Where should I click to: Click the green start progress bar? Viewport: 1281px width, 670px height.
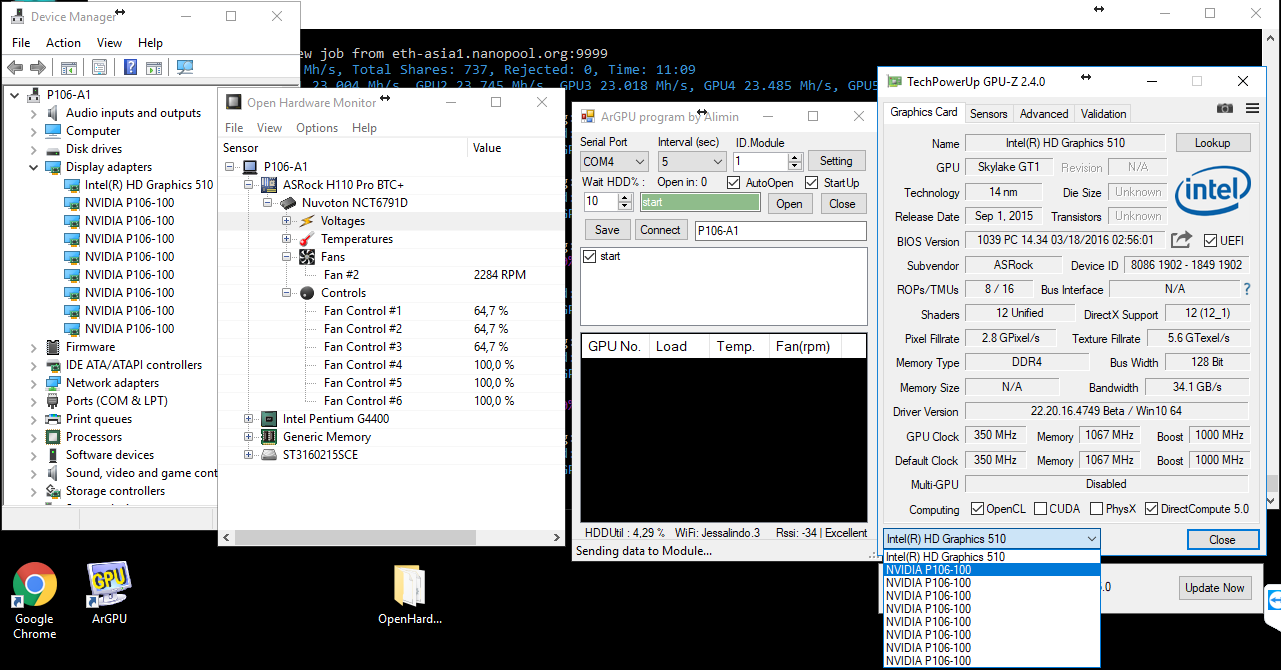click(699, 202)
